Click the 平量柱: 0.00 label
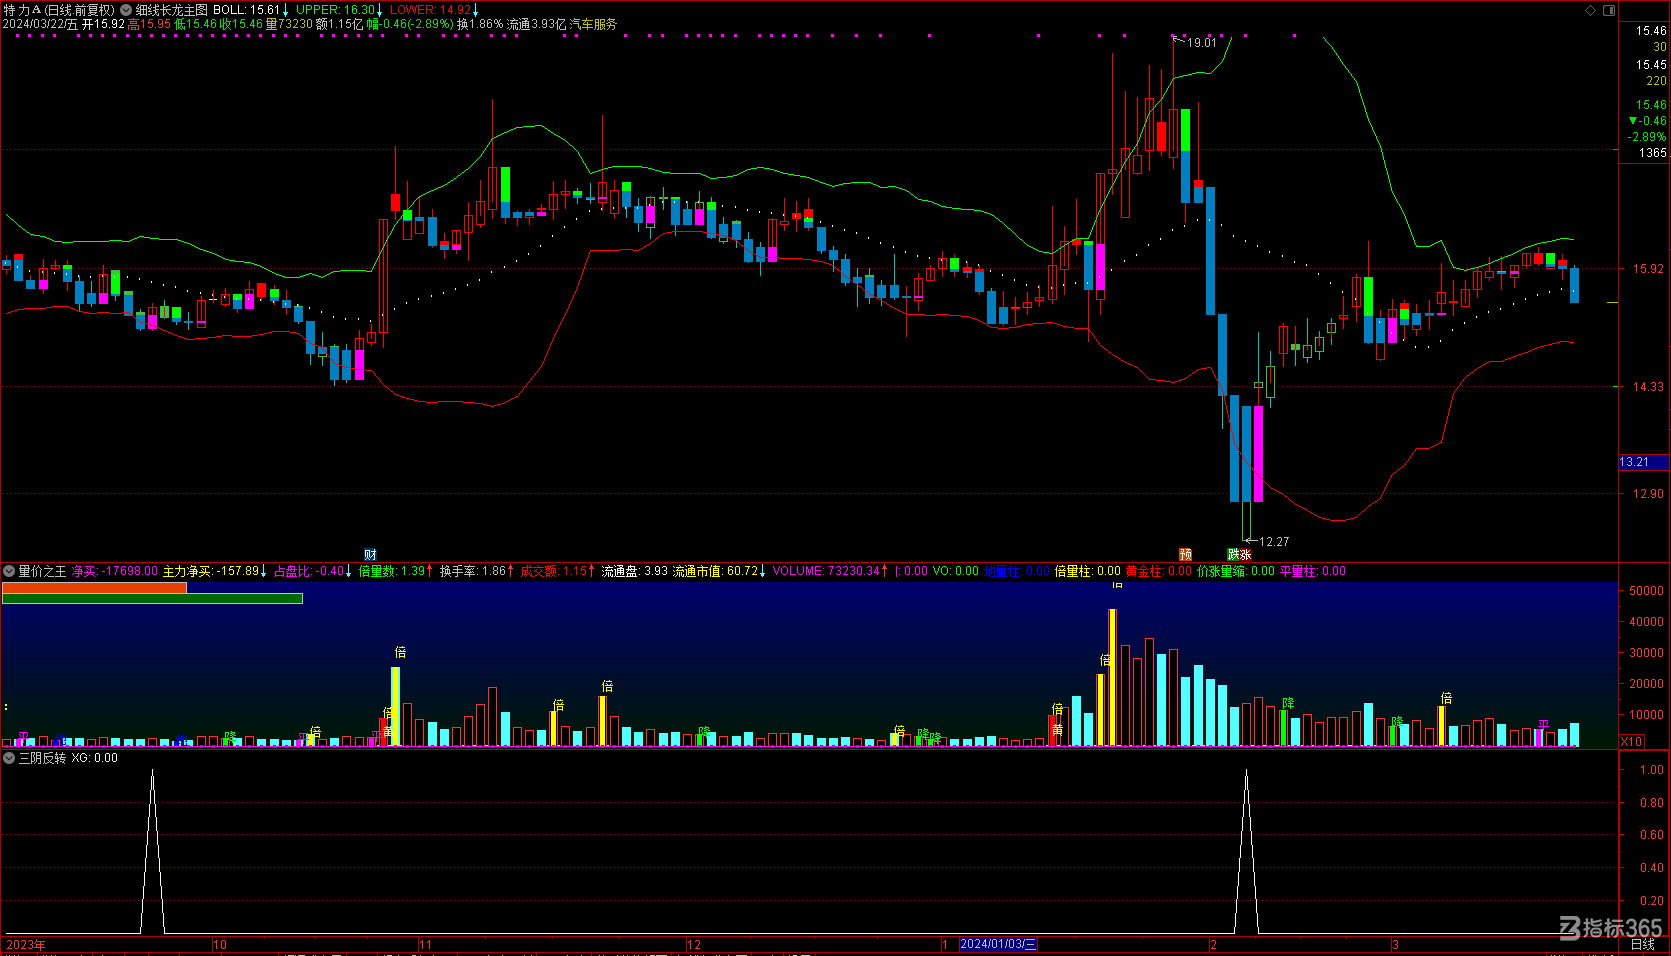 (1313, 571)
